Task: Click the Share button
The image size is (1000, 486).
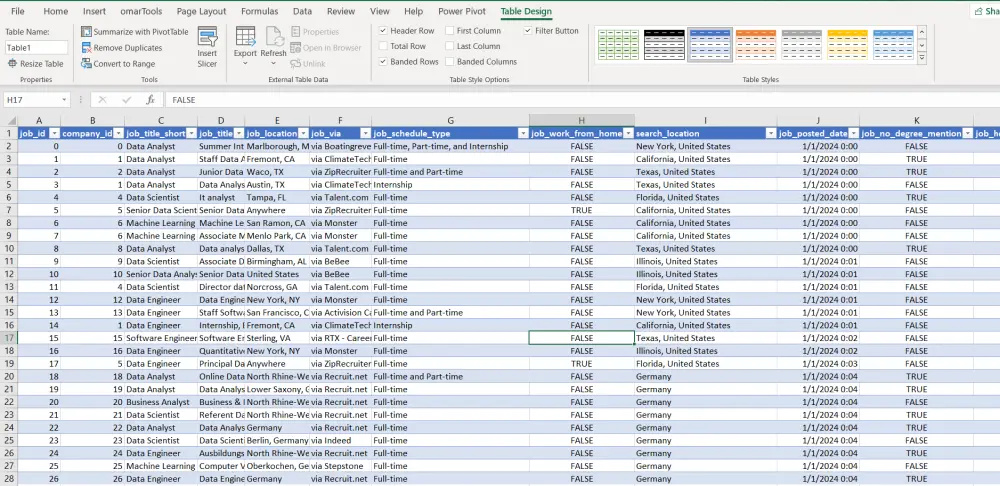Action: tap(985, 11)
